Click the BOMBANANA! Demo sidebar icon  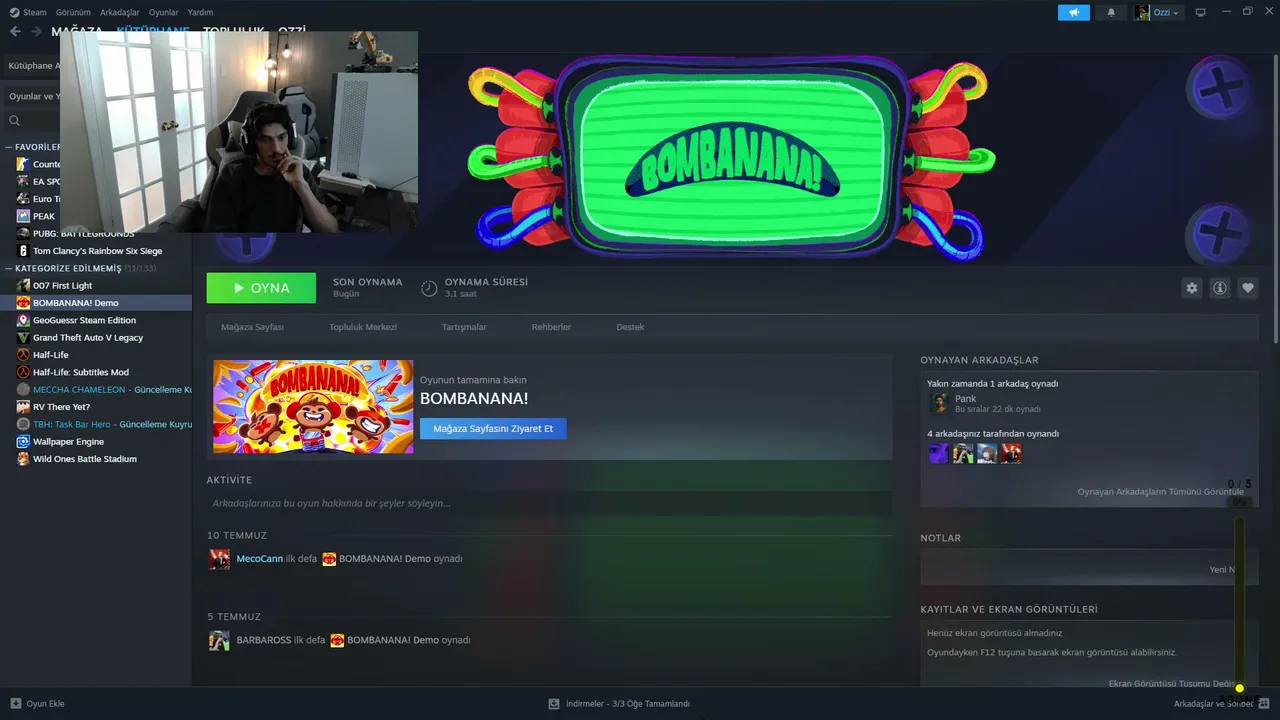(23, 303)
